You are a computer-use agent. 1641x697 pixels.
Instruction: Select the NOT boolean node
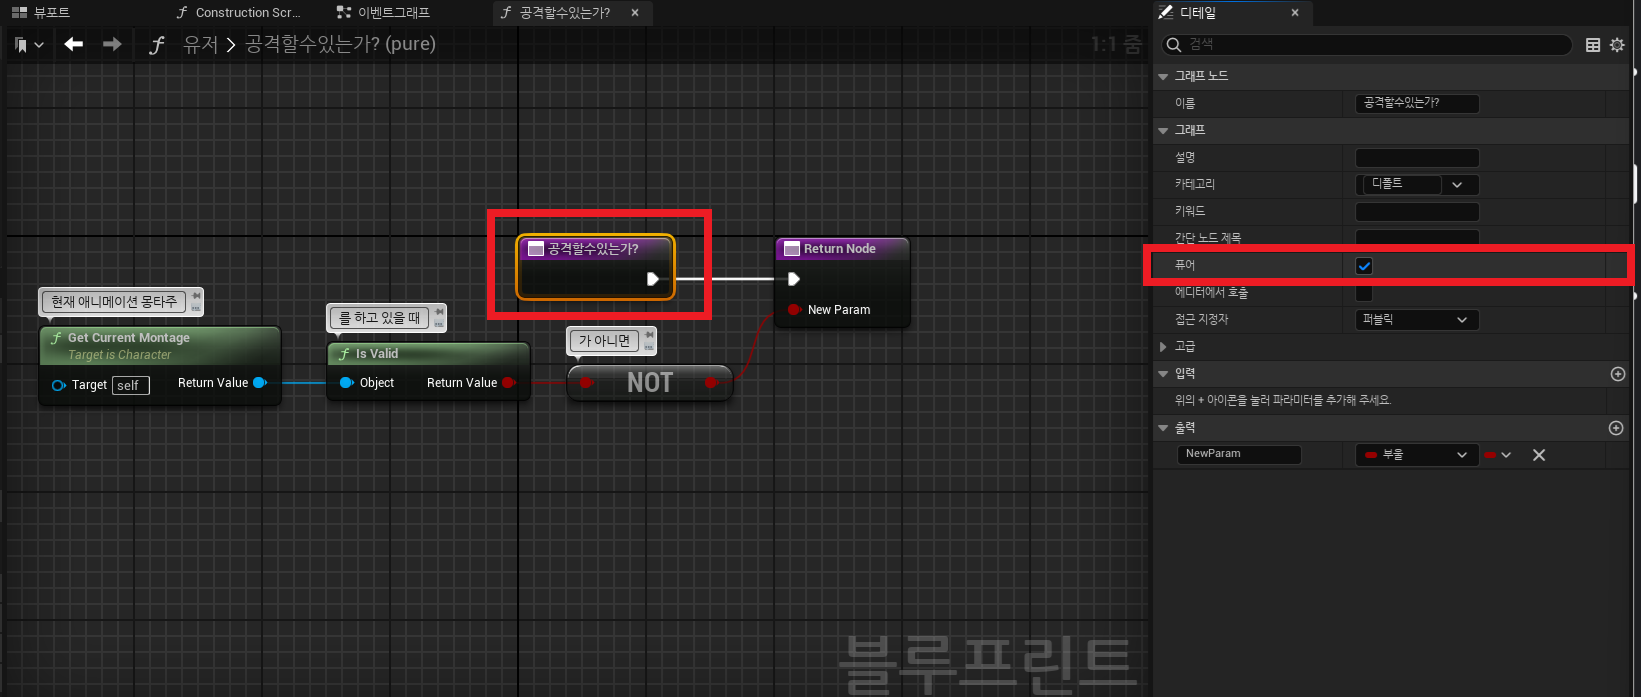pyautogui.click(x=650, y=382)
